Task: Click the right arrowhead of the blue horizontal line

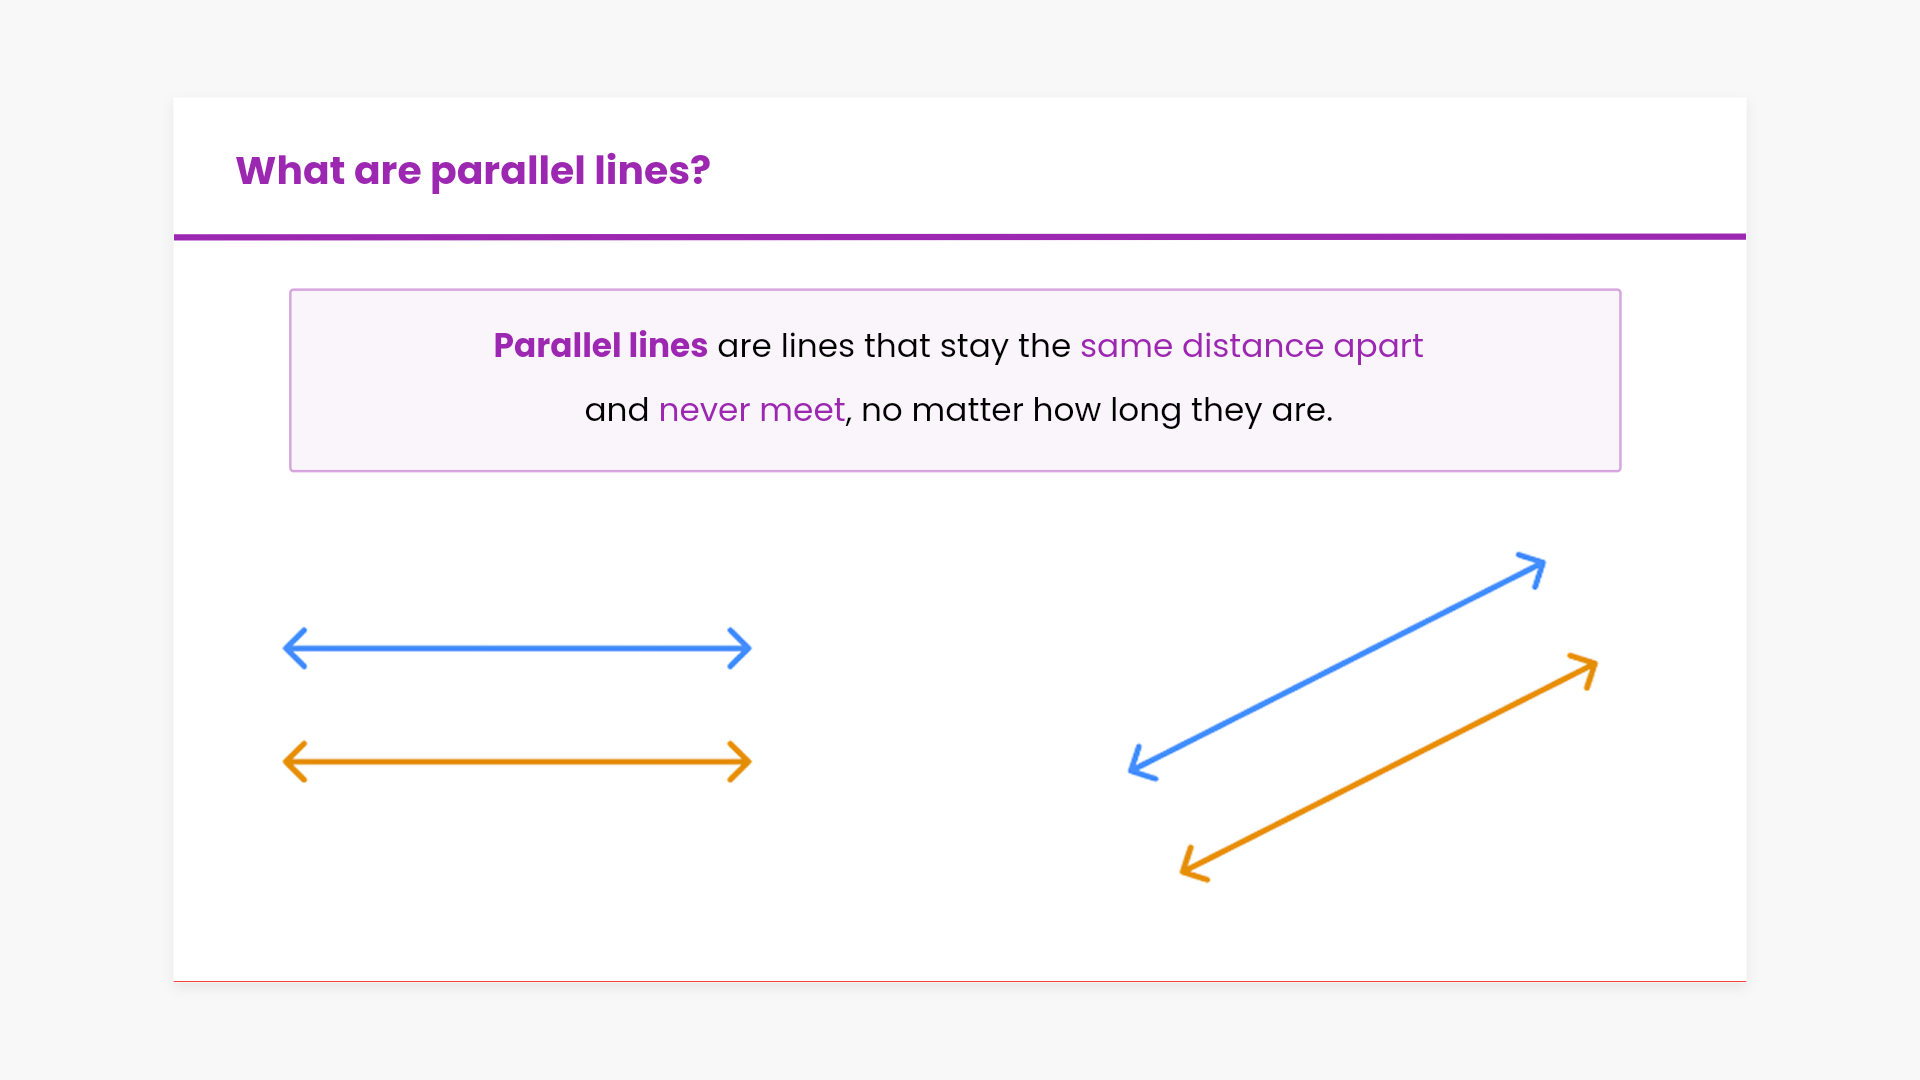Action: 744,648
